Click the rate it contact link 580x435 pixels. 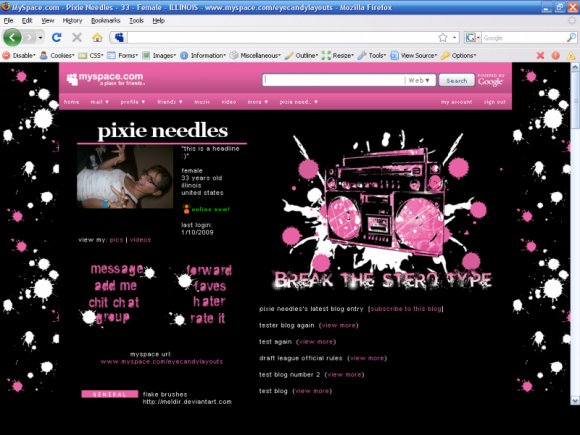pos(208,318)
